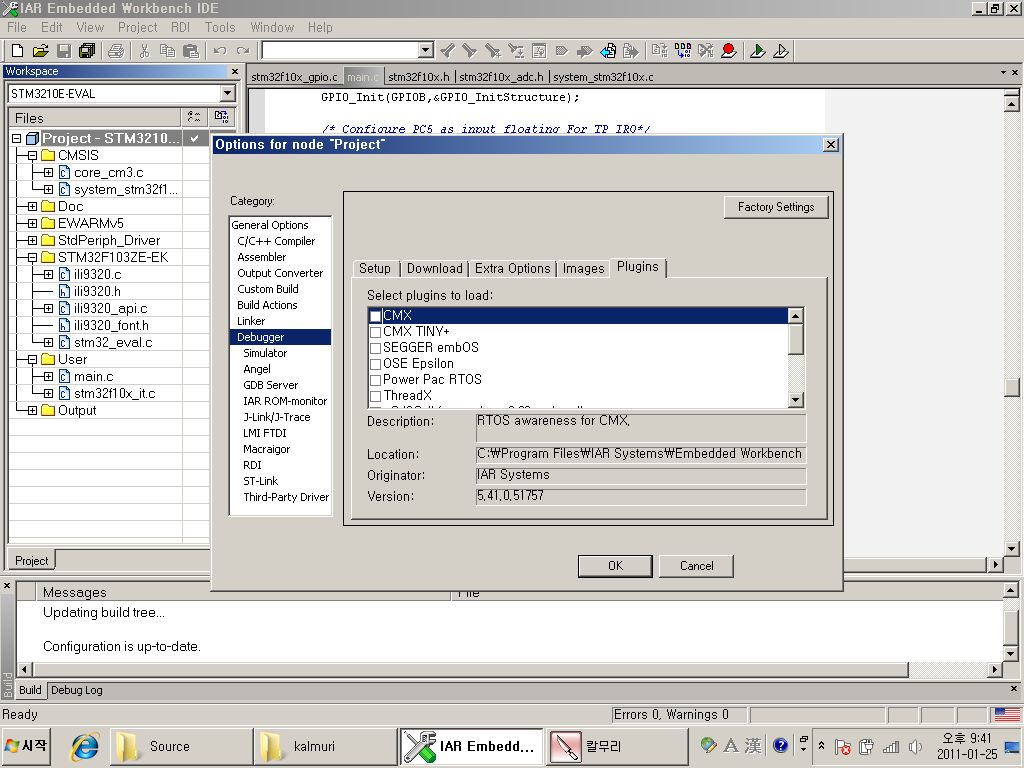
Task: Expand the StdPeriph_Driver folder
Action: [32, 240]
